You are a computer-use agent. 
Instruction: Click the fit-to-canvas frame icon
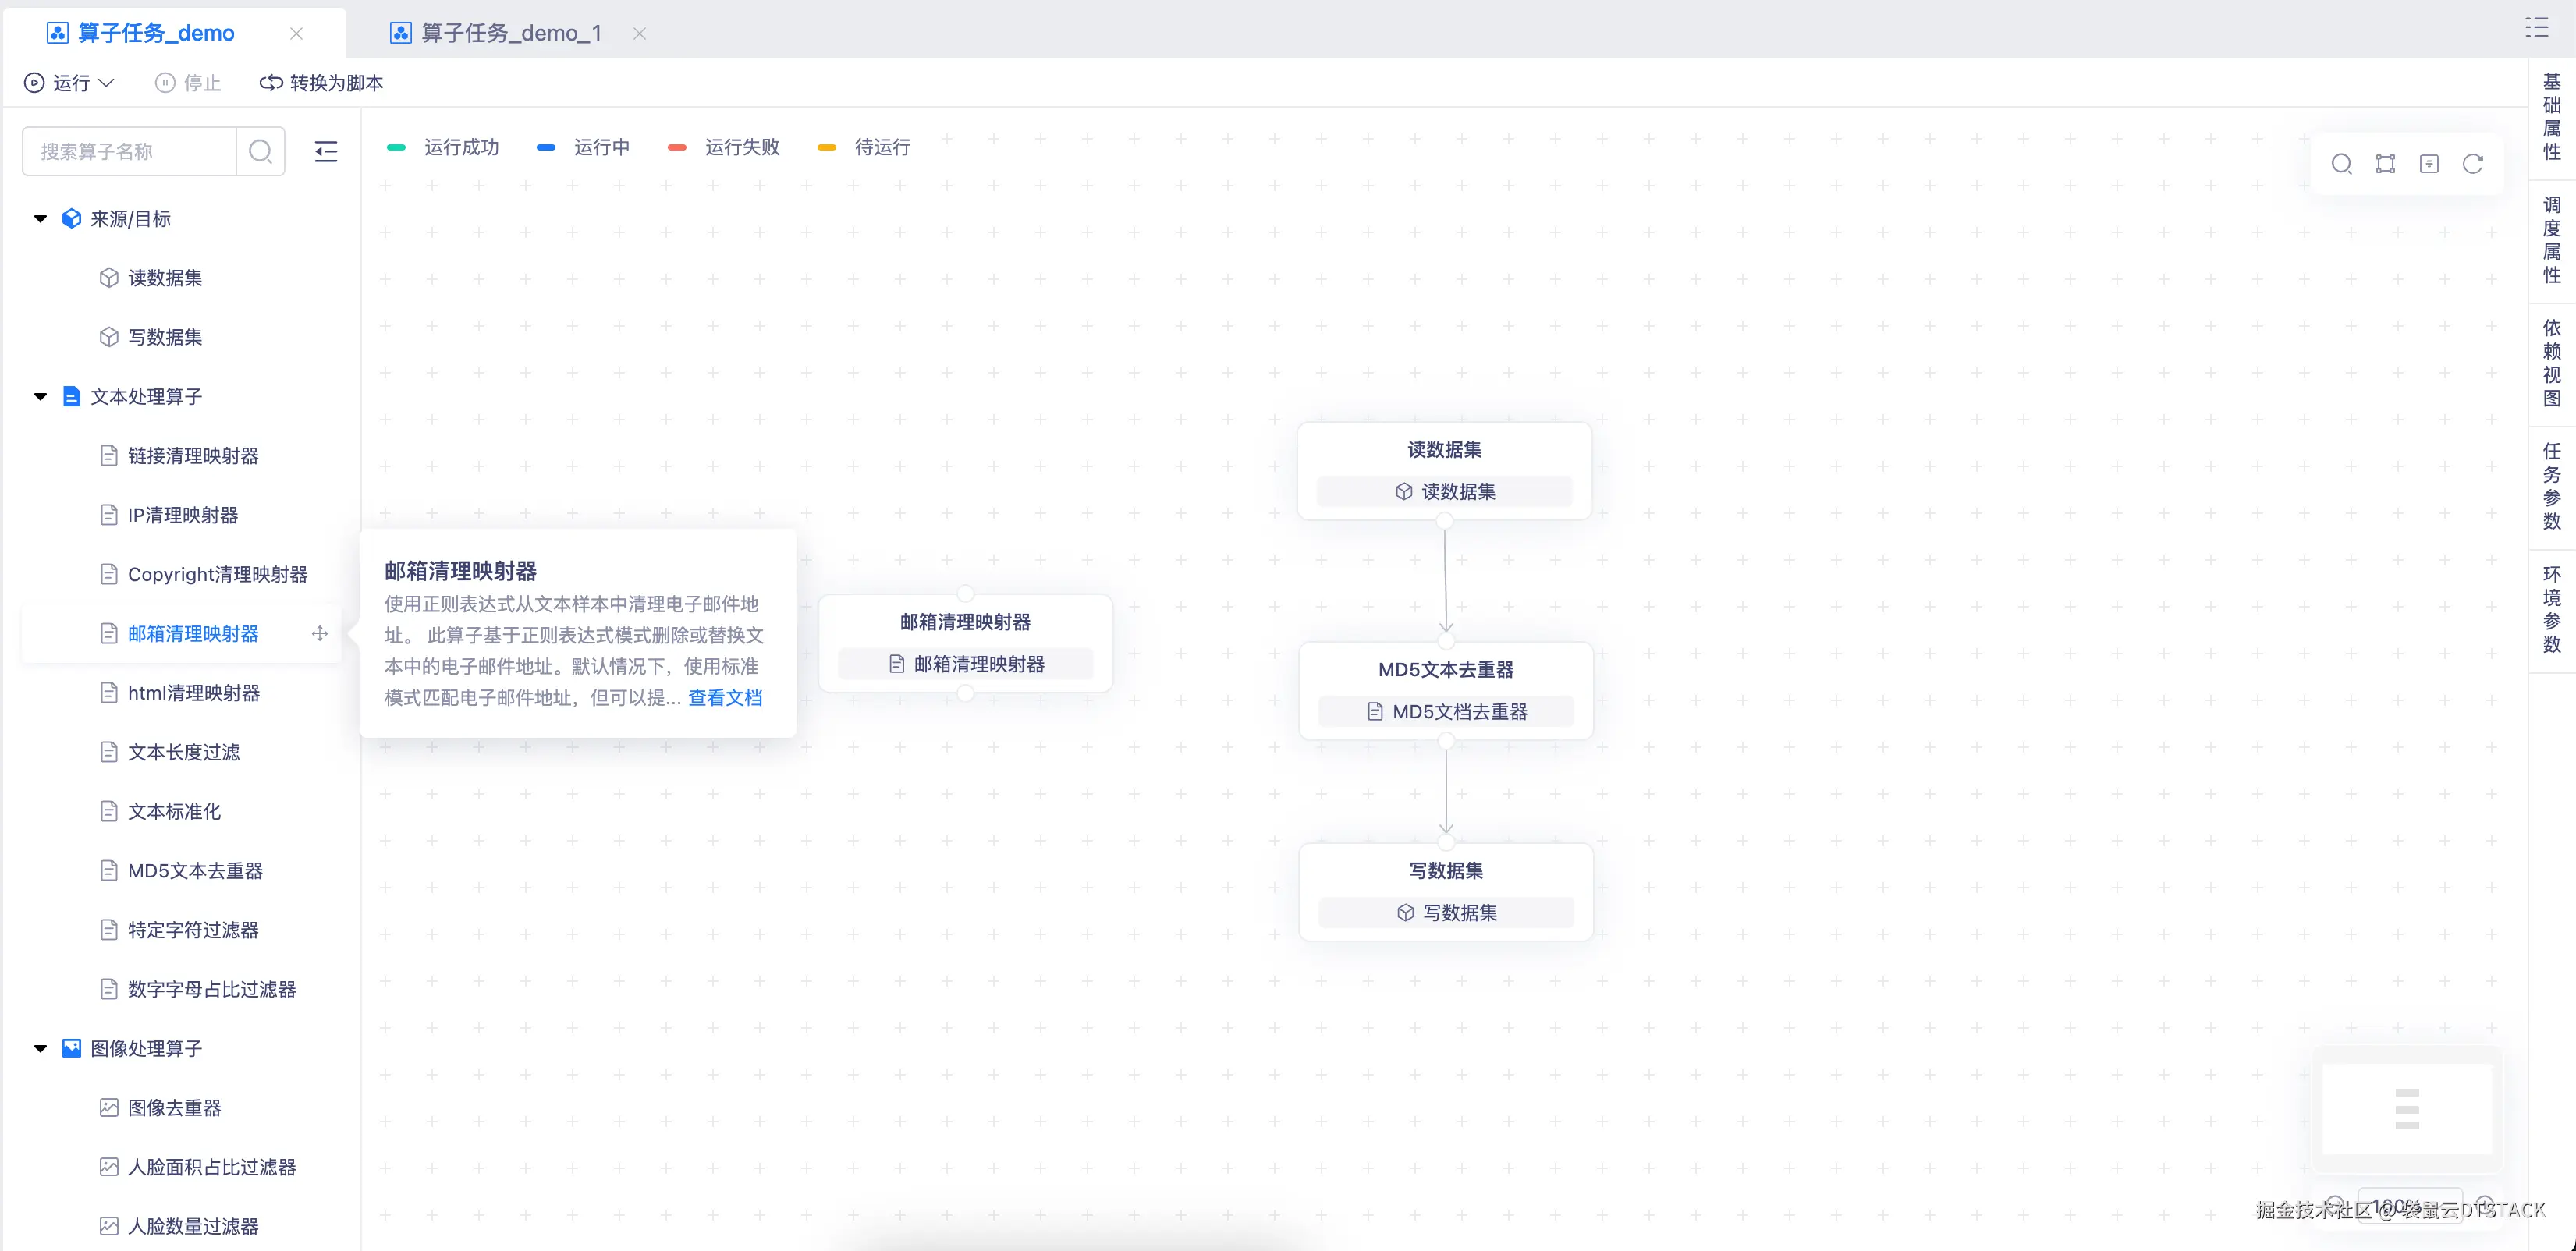[x=2385, y=164]
